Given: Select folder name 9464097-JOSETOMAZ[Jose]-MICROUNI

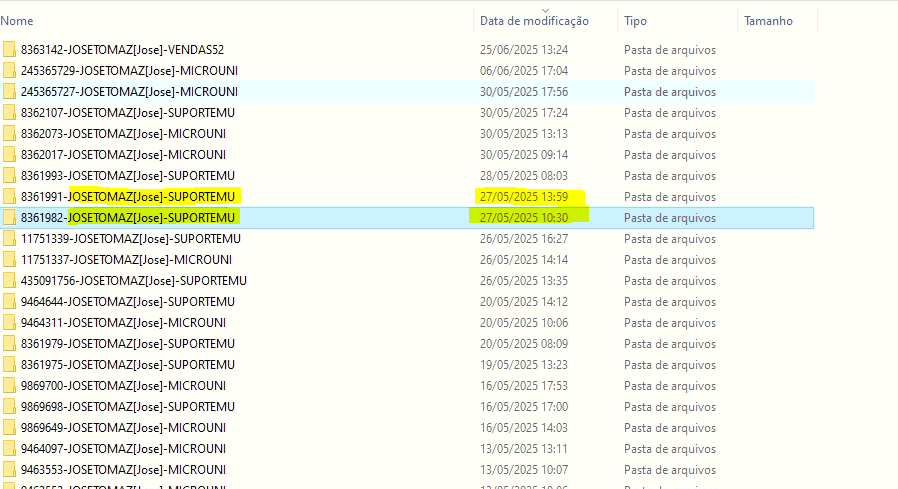Looking at the screenshot, I should pyautogui.click(x=123, y=449).
